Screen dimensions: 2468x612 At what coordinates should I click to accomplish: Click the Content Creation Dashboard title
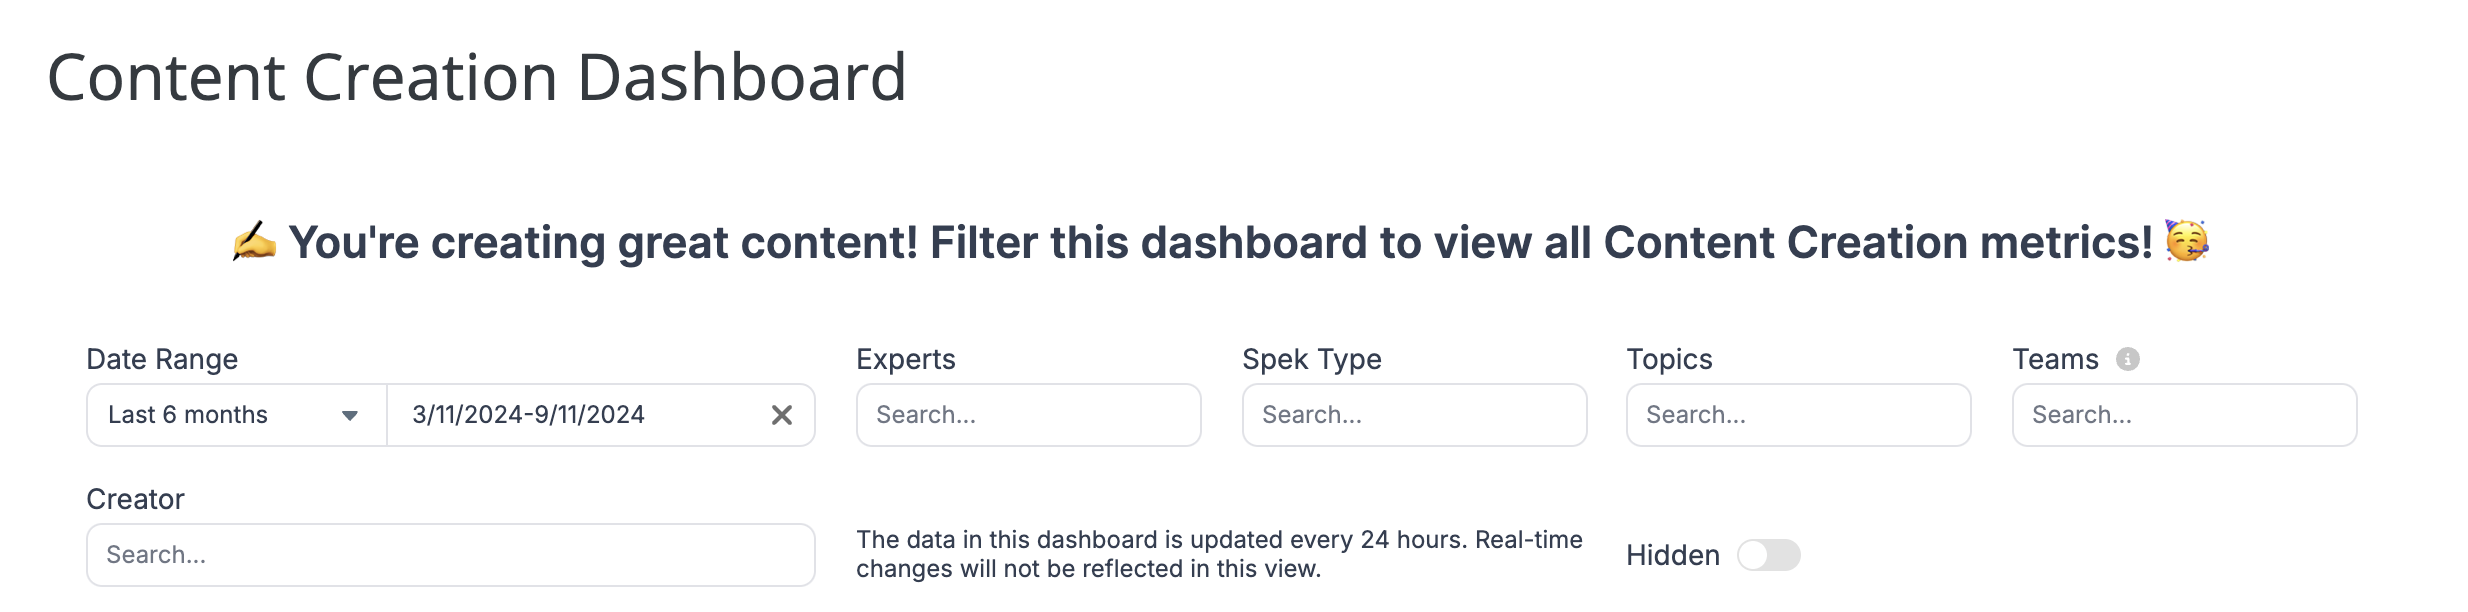point(477,78)
